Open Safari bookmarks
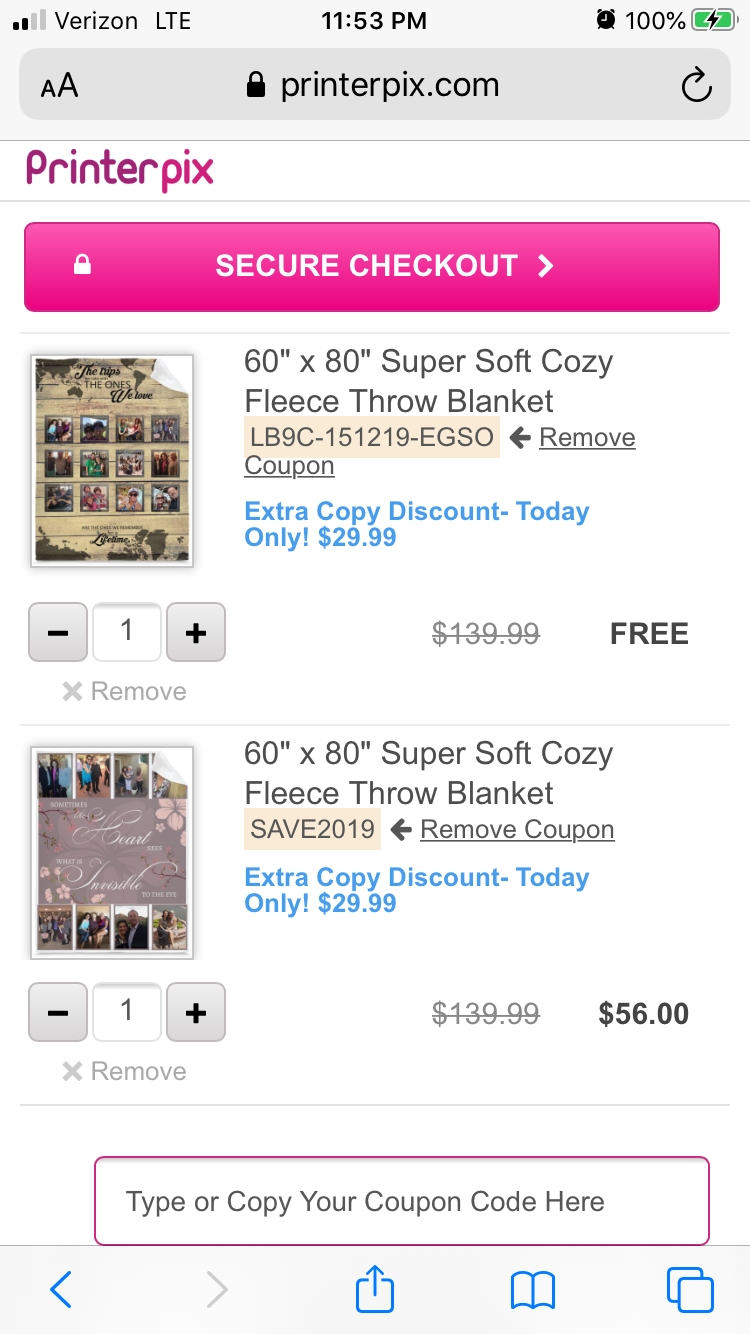Viewport: 750px width, 1334px height. click(x=533, y=1290)
